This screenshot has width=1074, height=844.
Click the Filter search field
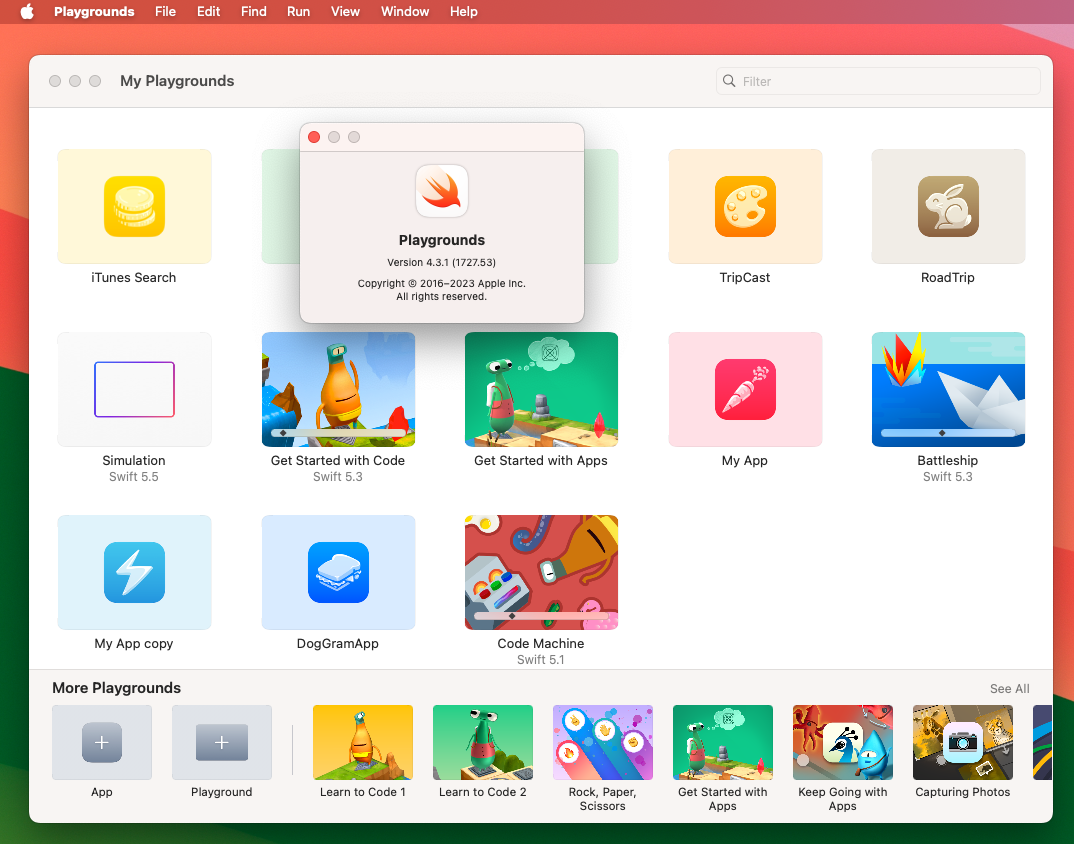878,81
